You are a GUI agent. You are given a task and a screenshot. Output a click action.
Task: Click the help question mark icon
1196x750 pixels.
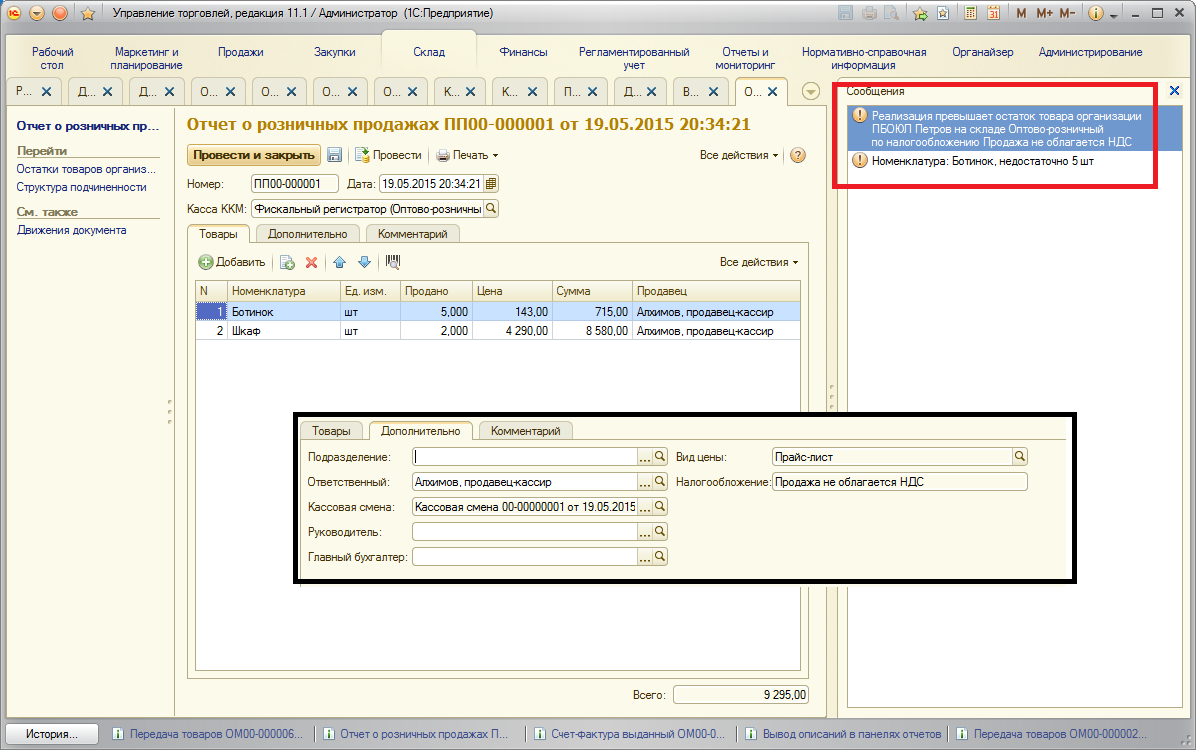(x=797, y=155)
